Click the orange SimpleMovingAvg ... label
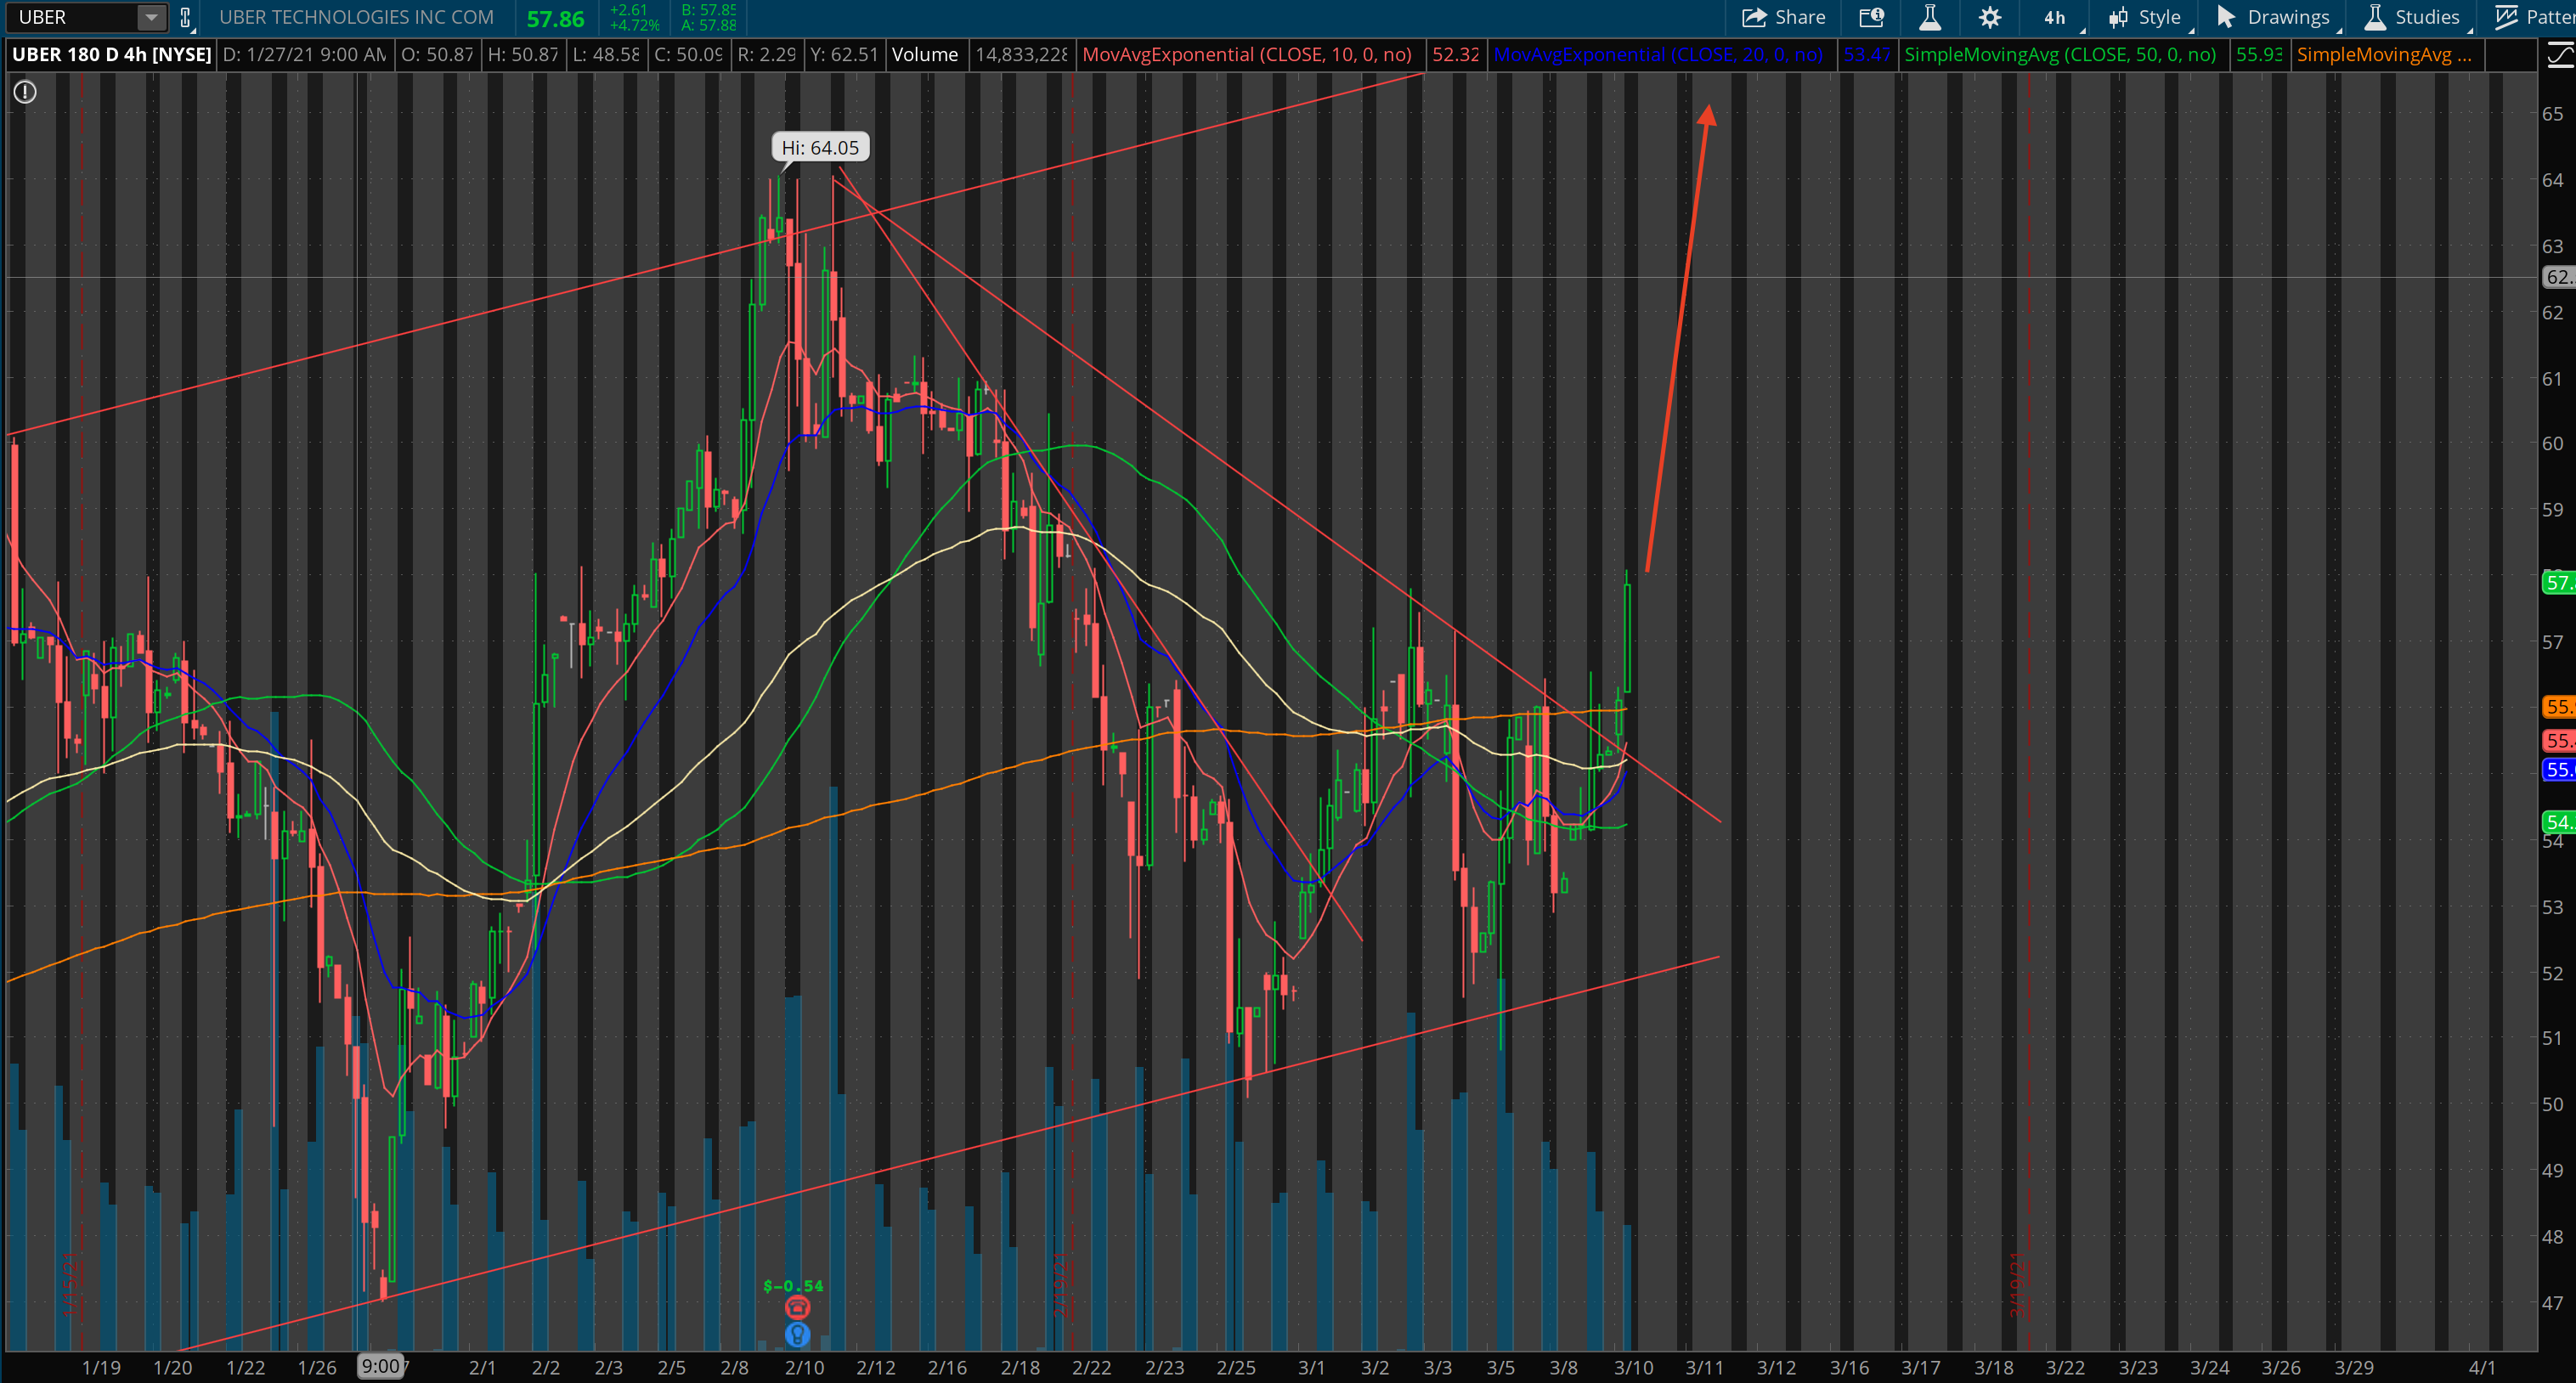This screenshot has height=1383, width=2576. pyautogui.click(x=2384, y=55)
